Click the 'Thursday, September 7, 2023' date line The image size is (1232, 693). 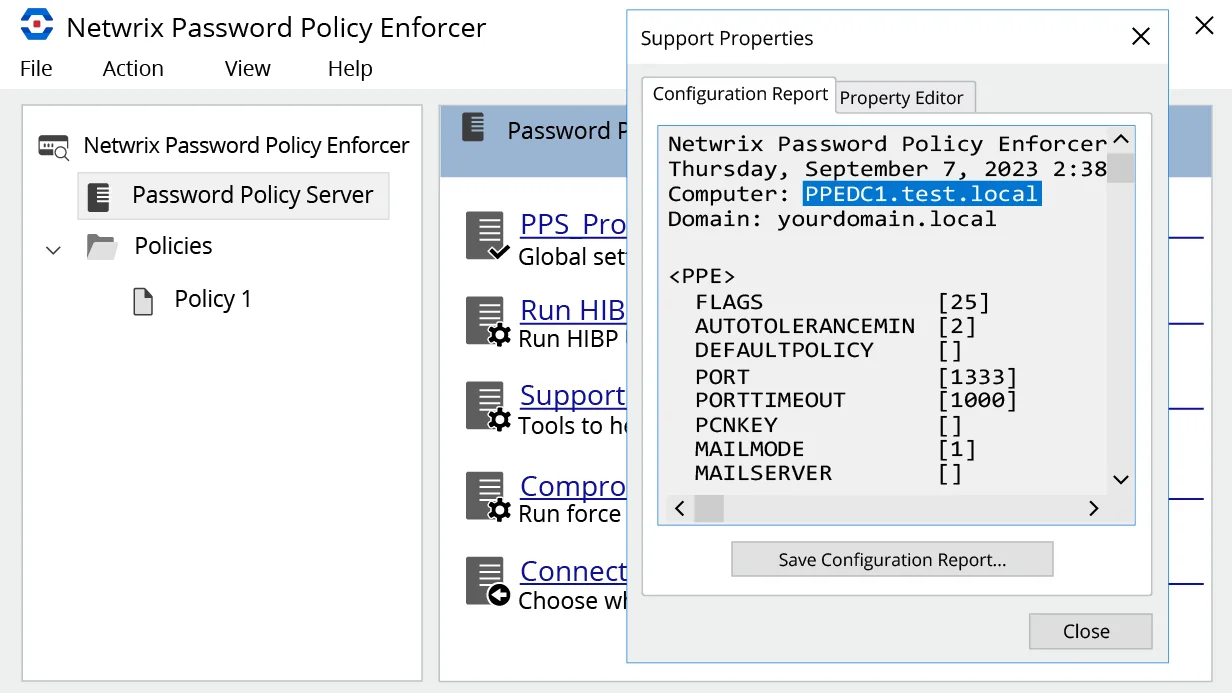click(887, 169)
